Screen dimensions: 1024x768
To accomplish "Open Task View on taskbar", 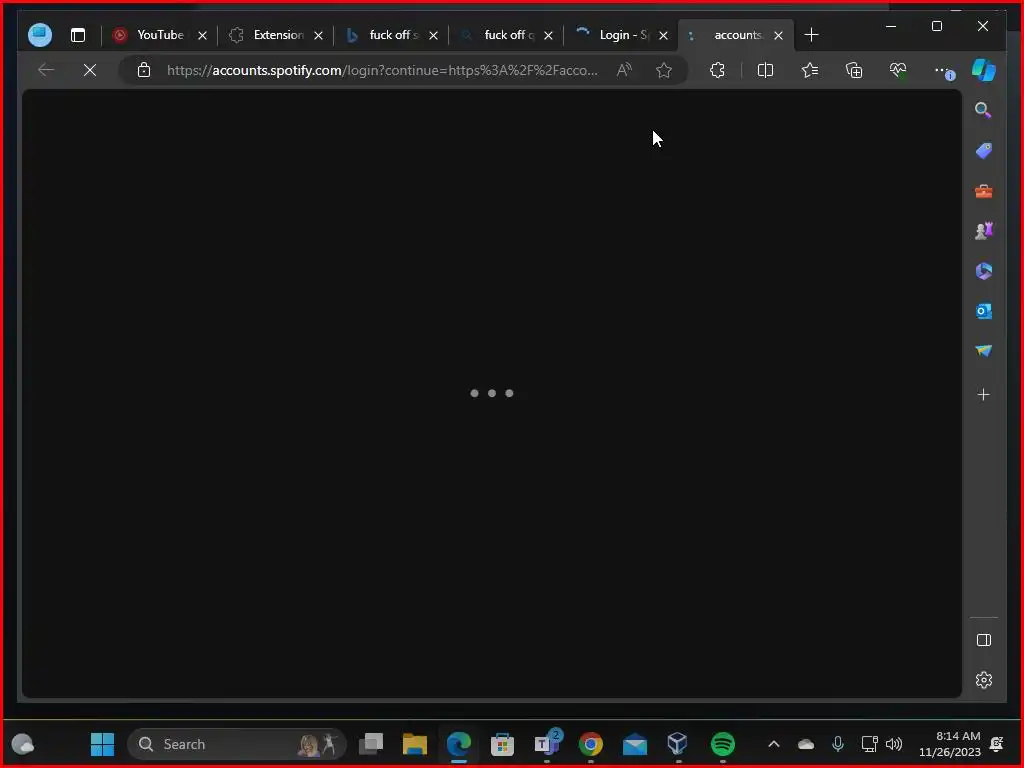I will pos(371,744).
